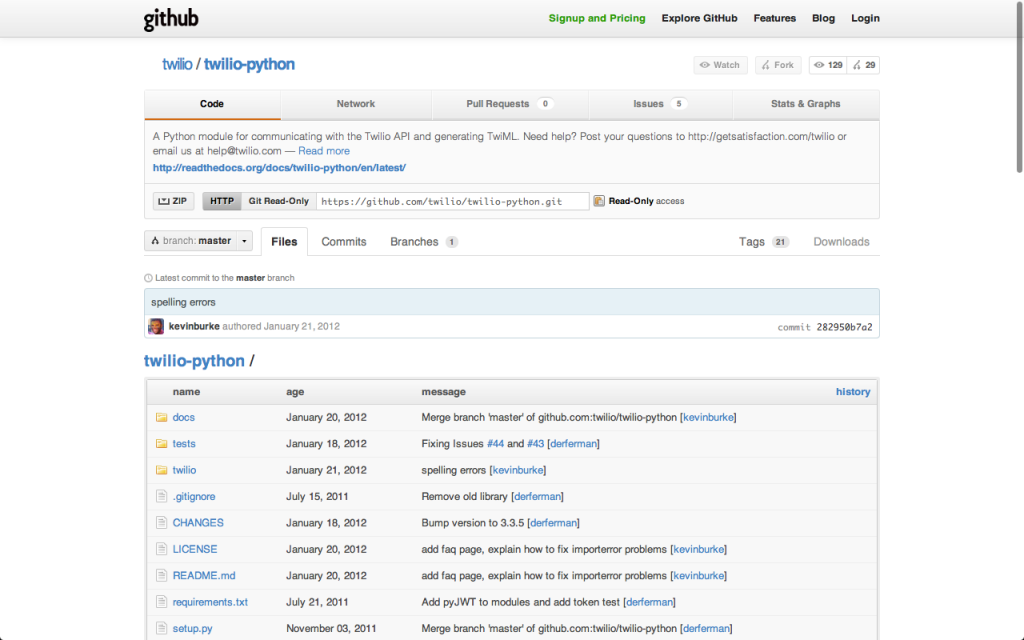Switch to the Code tab

click(212, 104)
